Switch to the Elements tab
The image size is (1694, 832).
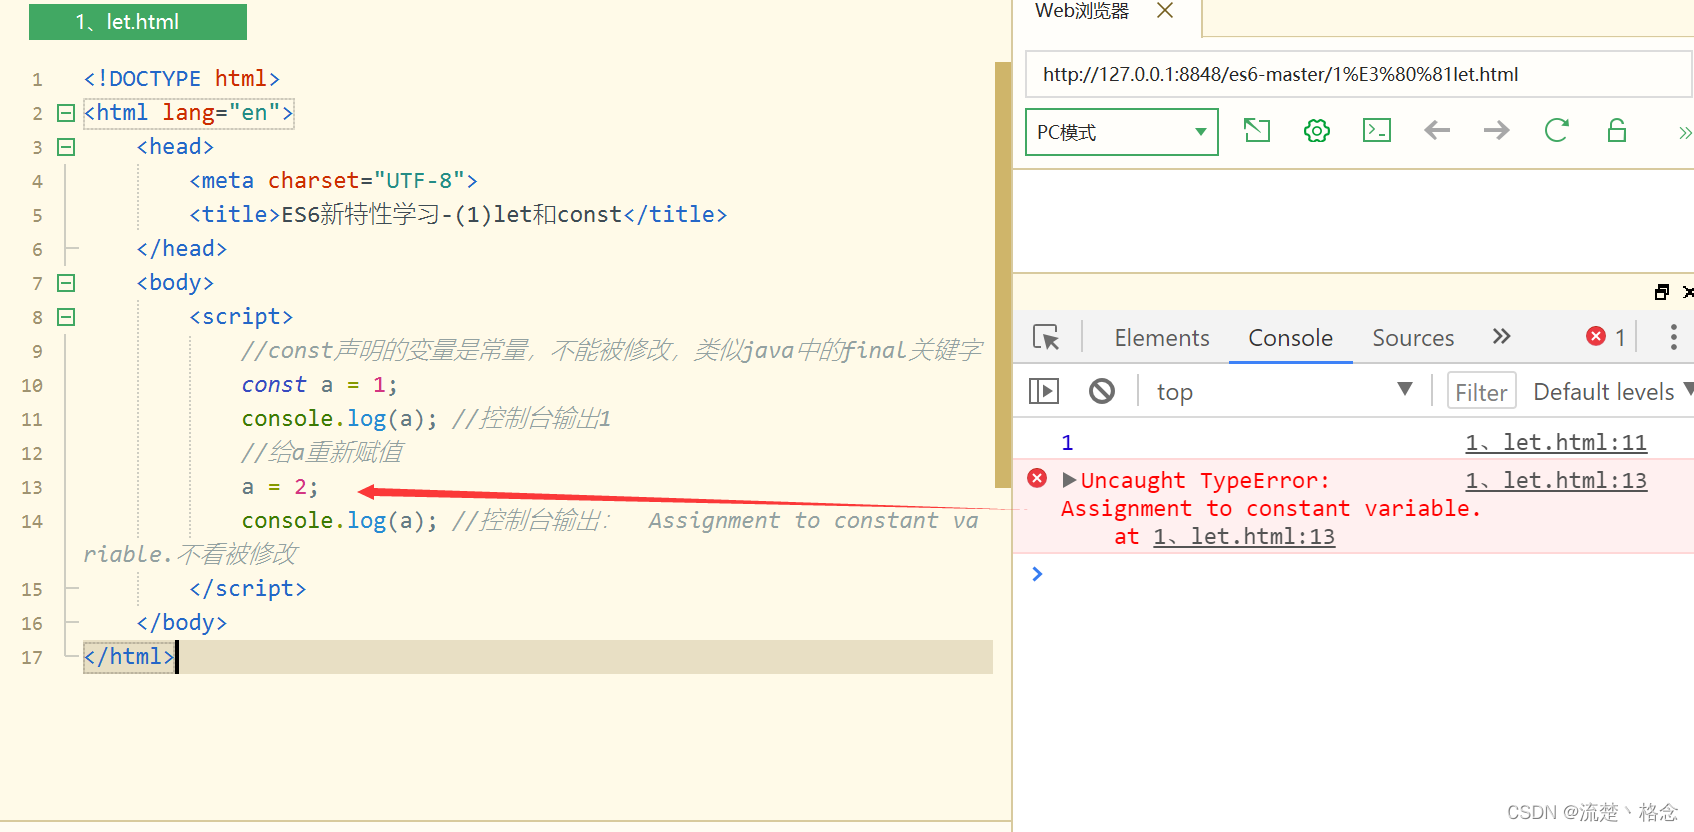(1162, 338)
